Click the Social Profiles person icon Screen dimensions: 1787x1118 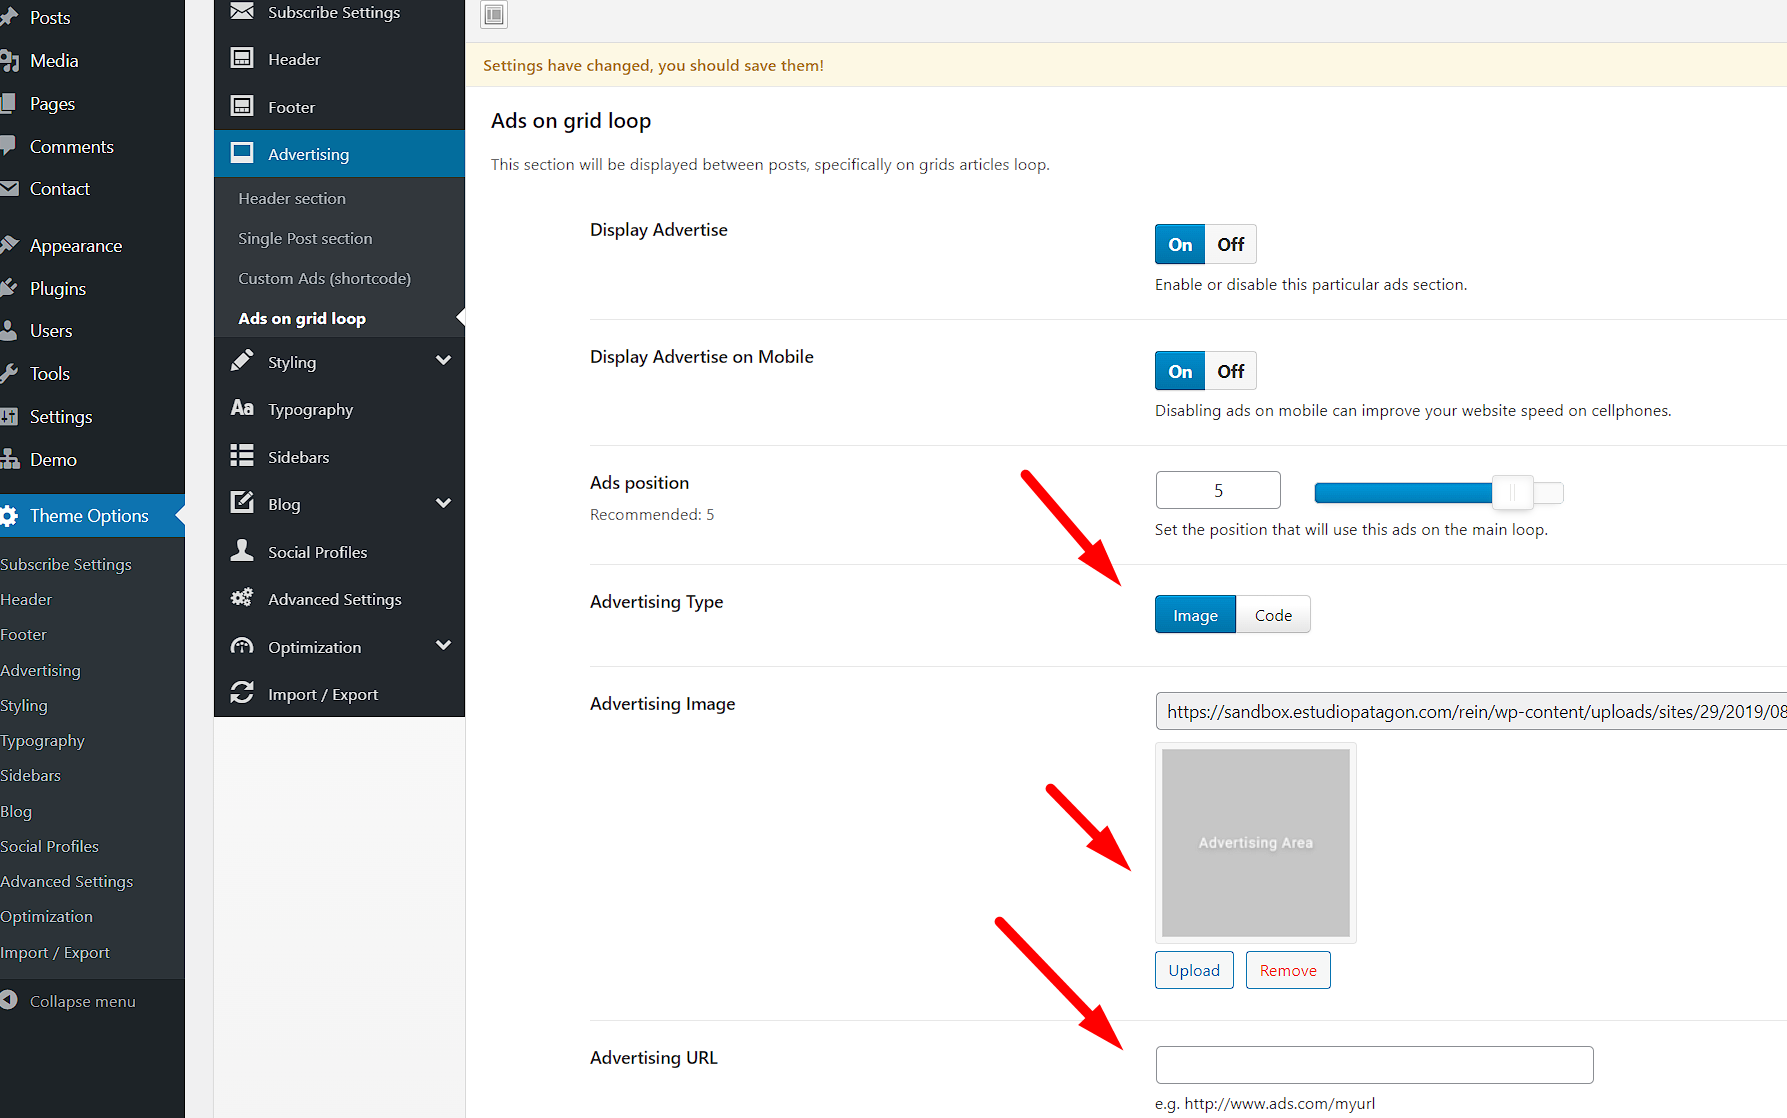click(242, 550)
